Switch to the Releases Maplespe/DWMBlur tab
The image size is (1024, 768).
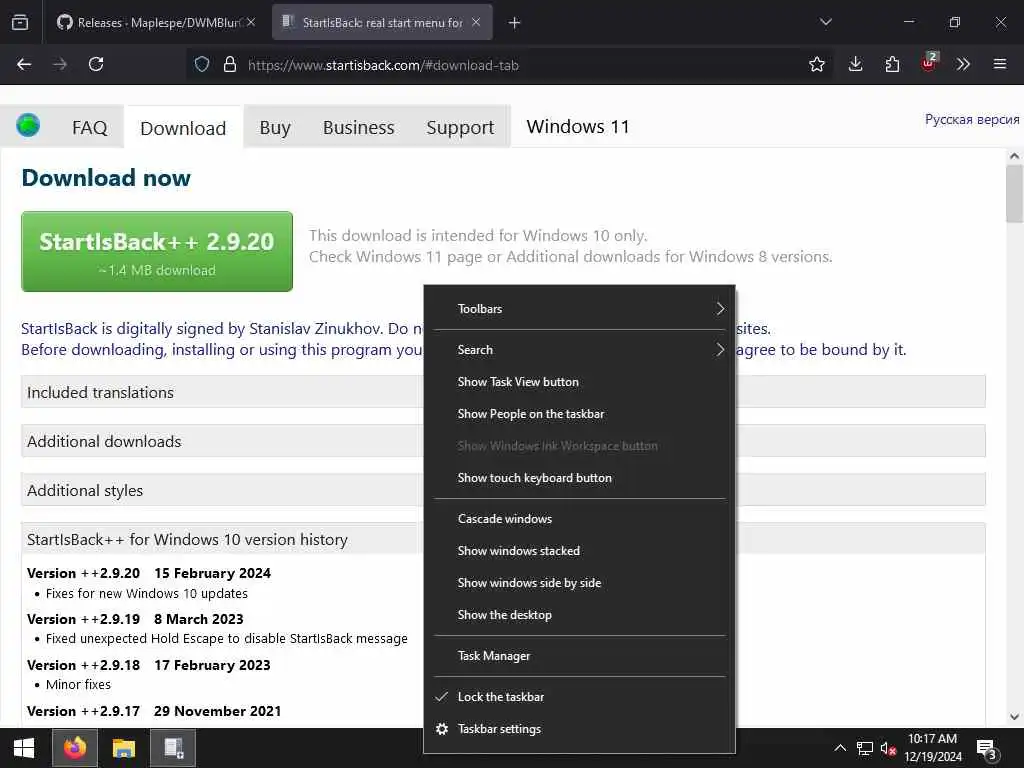coord(157,22)
